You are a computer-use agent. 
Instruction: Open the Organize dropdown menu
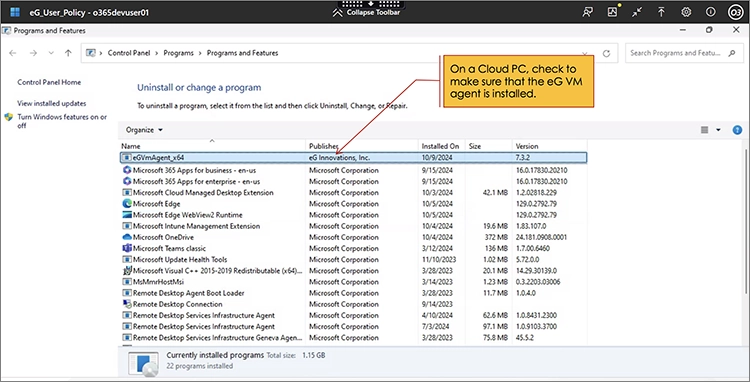pyautogui.click(x=144, y=130)
